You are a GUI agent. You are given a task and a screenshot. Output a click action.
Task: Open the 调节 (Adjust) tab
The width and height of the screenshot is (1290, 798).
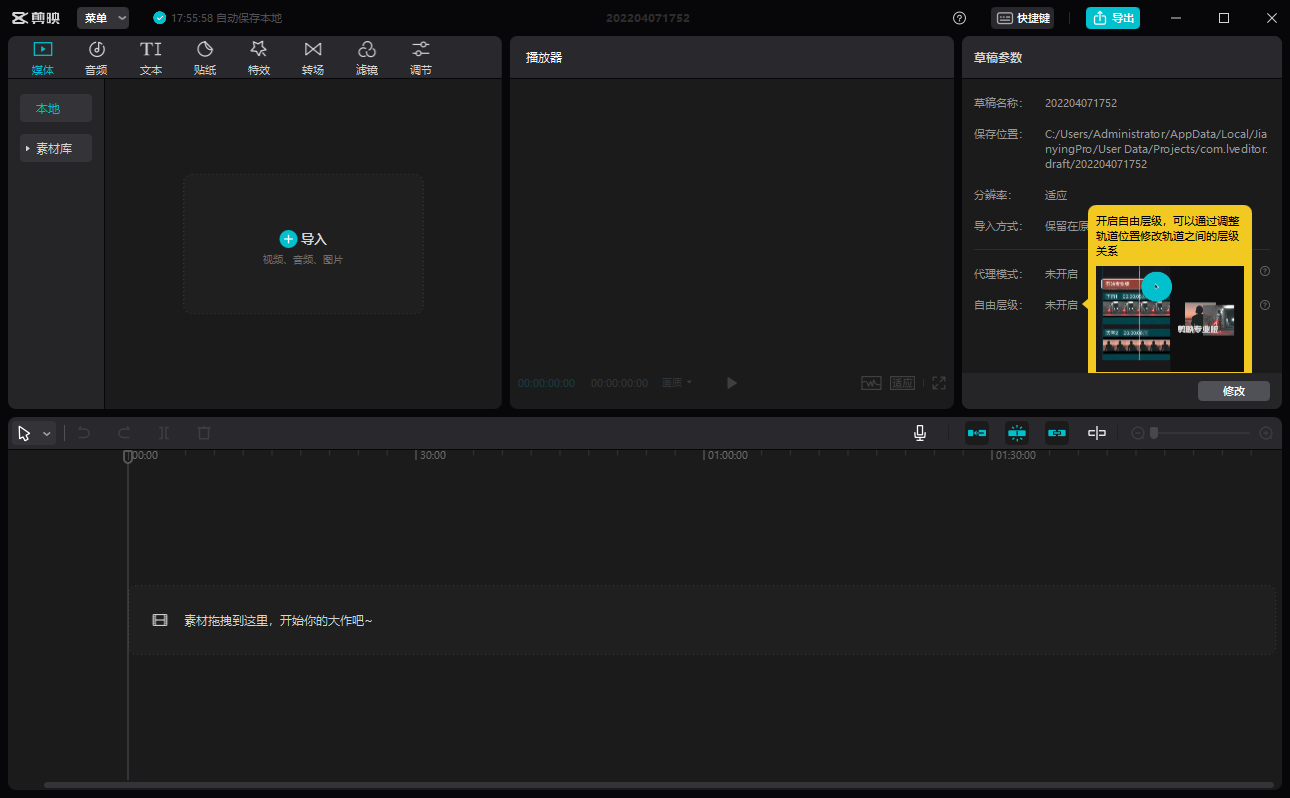pyautogui.click(x=421, y=58)
